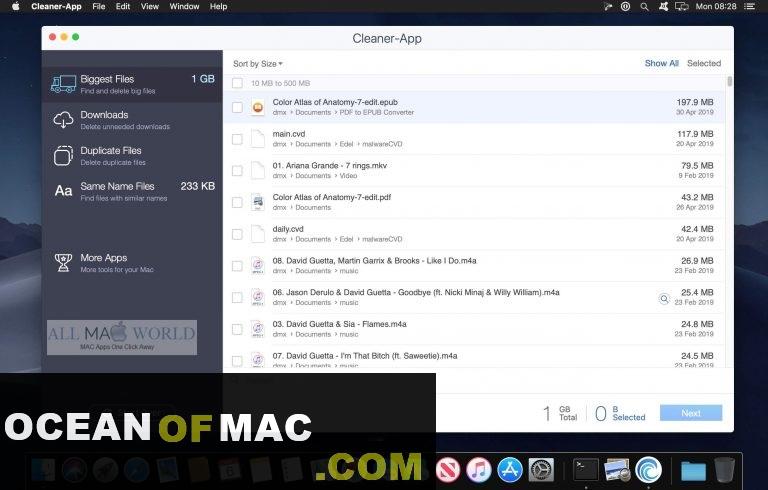Image resolution: width=768 pixels, height=490 pixels.
Task: Switch to Selected filter
Action: pyautogui.click(x=704, y=63)
